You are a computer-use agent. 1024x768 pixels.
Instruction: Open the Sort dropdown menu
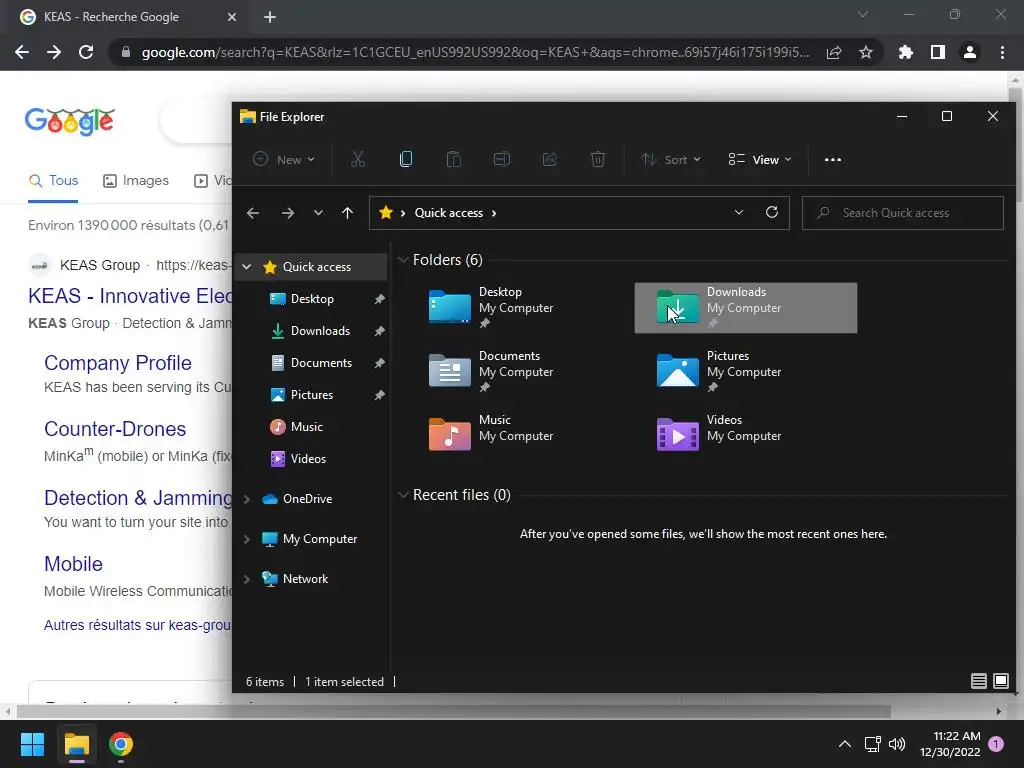click(671, 159)
